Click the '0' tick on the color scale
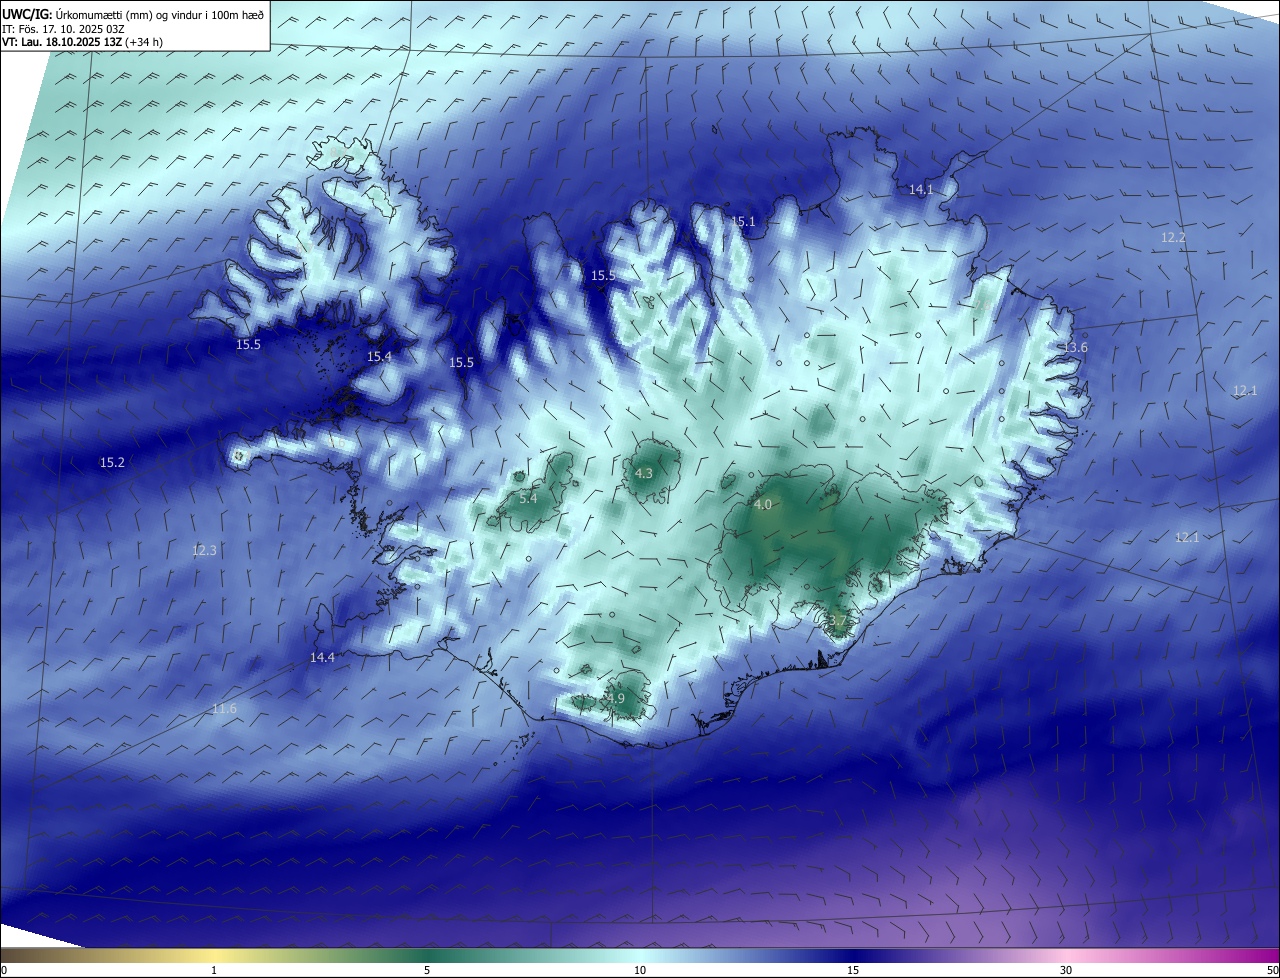The image size is (1280, 978). click(x=4, y=970)
